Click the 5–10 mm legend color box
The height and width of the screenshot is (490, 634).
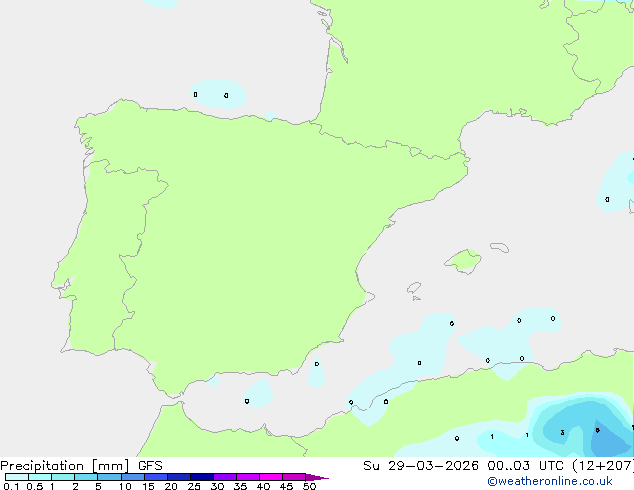109,477
